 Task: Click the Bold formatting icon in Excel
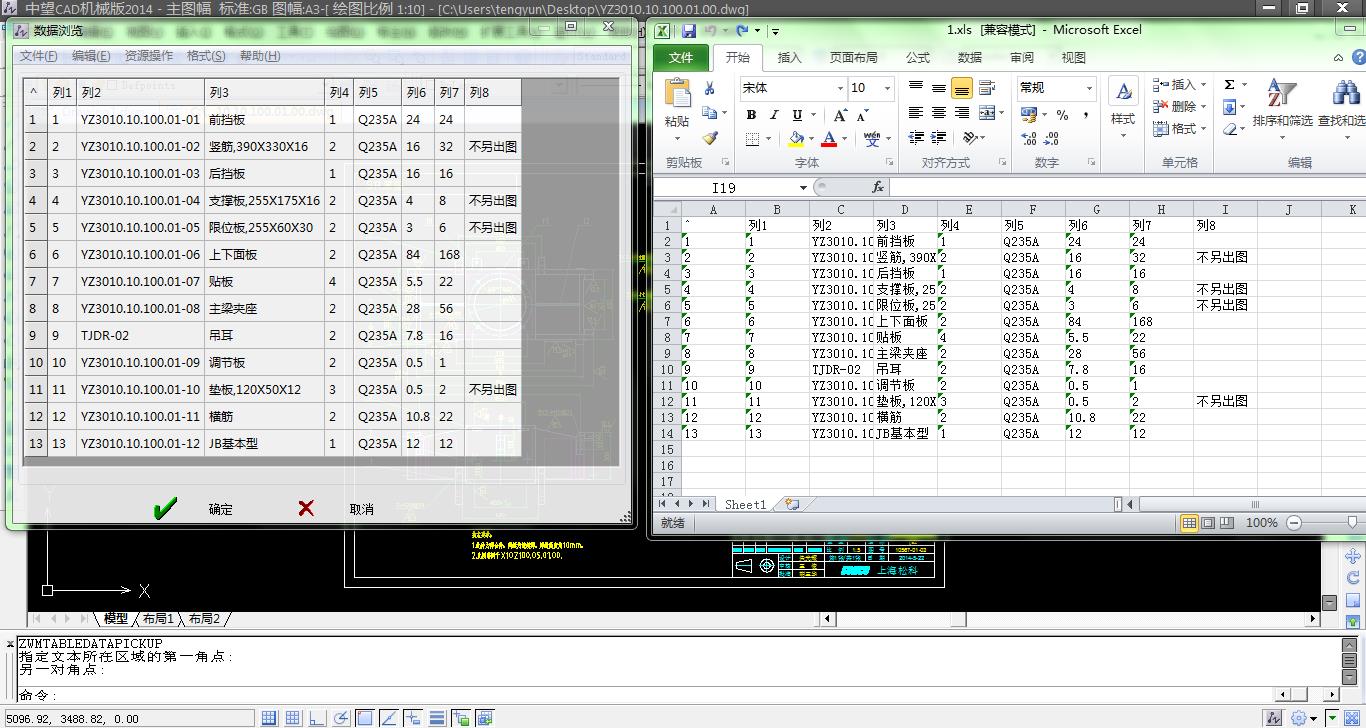[751, 115]
